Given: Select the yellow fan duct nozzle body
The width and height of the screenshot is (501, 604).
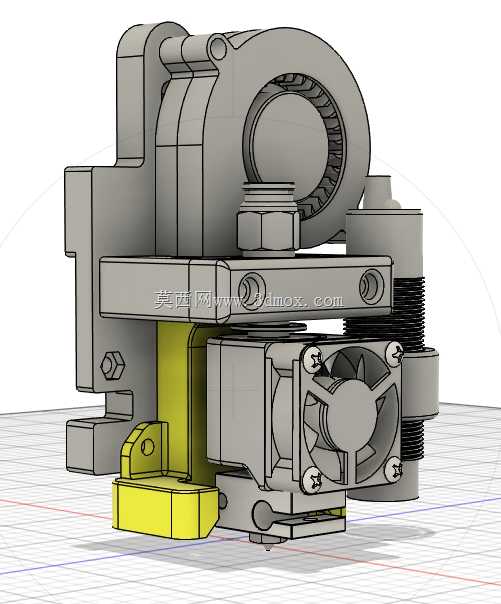Looking at the screenshot, I should [165, 507].
